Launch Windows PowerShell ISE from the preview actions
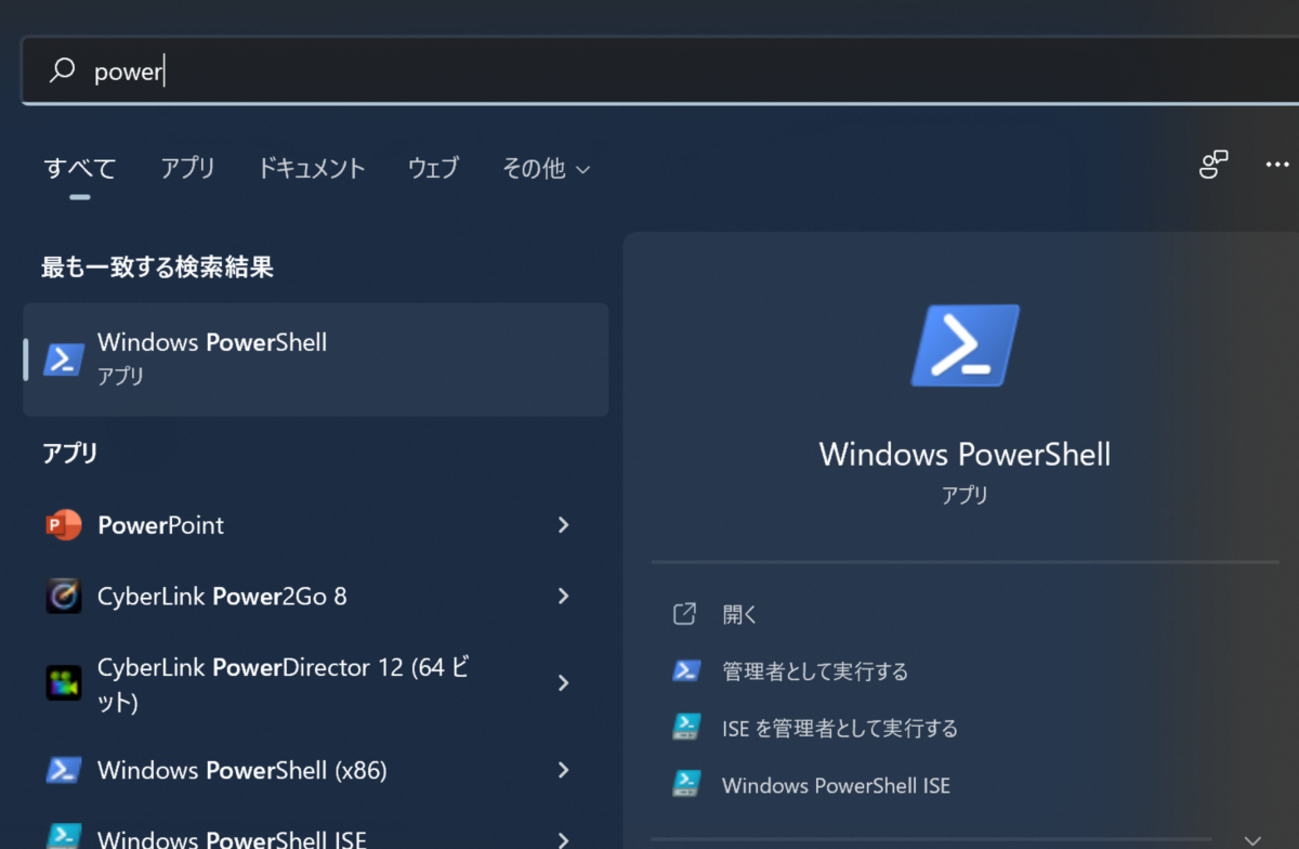Image resolution: width=1299 pixels, height=849 pixels. pyautogui.click(x=836, y=785)
